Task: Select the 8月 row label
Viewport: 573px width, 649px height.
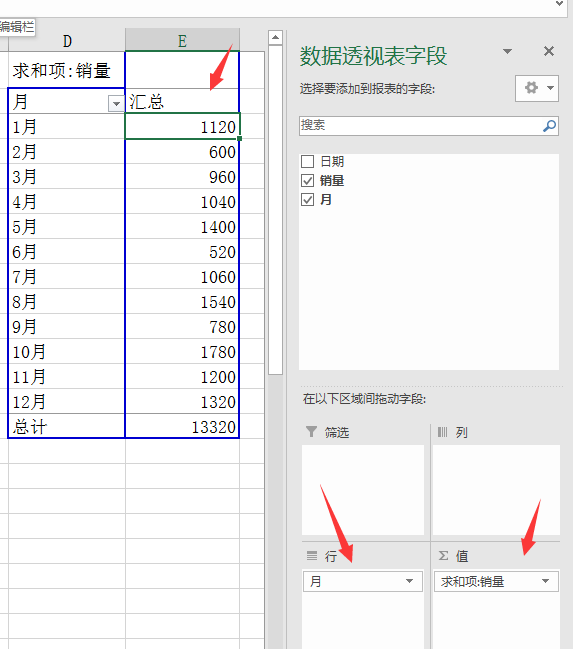Action: click(x=66, y=301)
